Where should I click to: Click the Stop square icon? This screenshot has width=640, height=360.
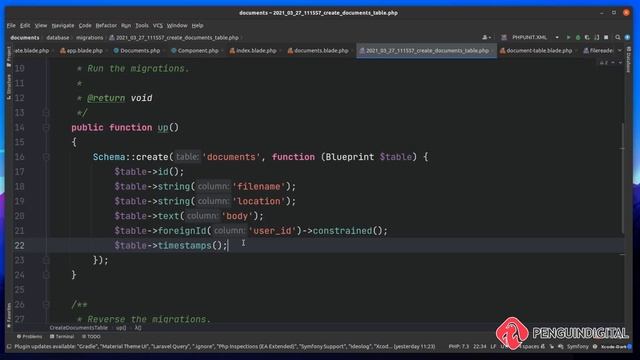tap(606, 38)
